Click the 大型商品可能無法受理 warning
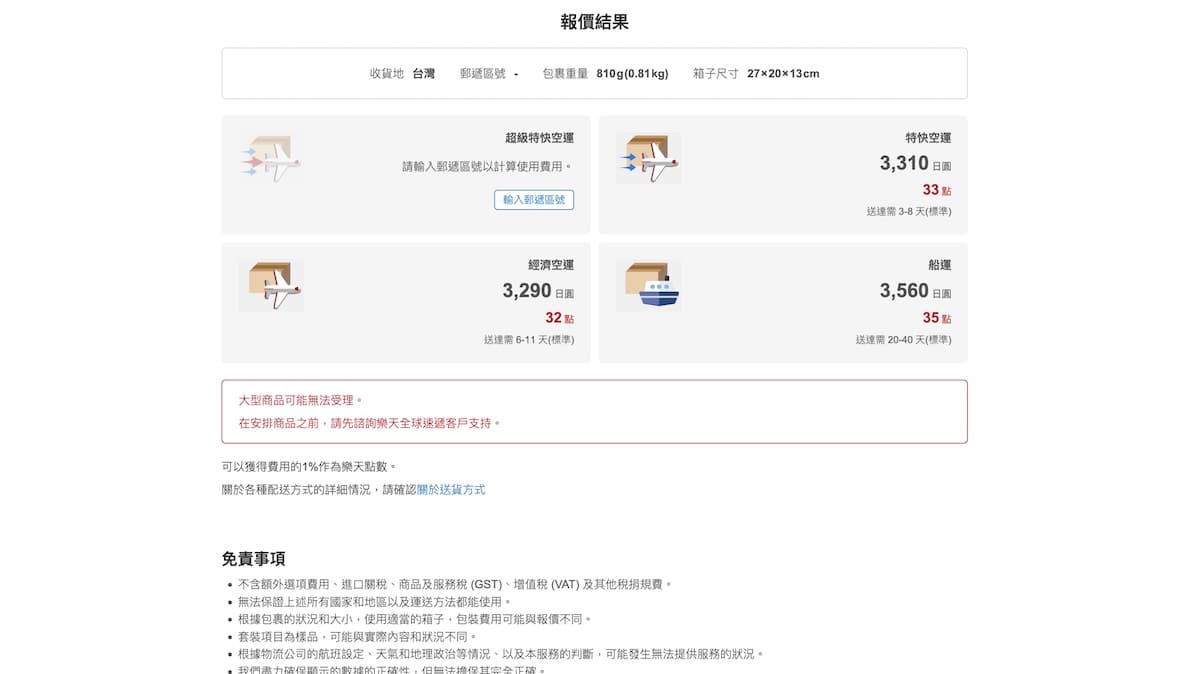This screenshot has width=1200, height=674. coord(301,400)
